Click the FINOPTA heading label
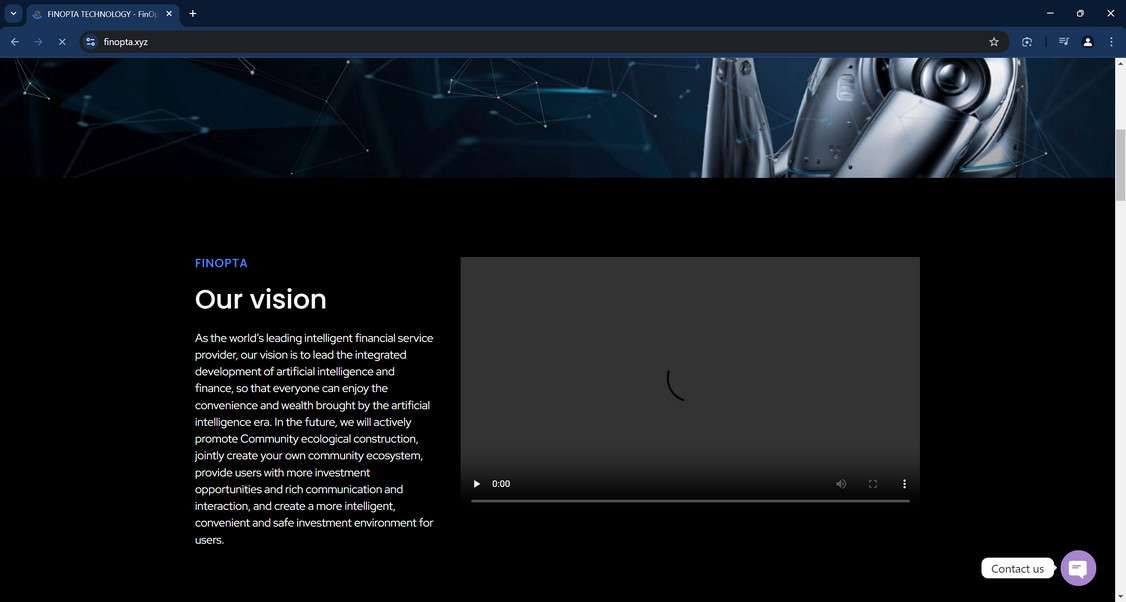 coord(221,263)
